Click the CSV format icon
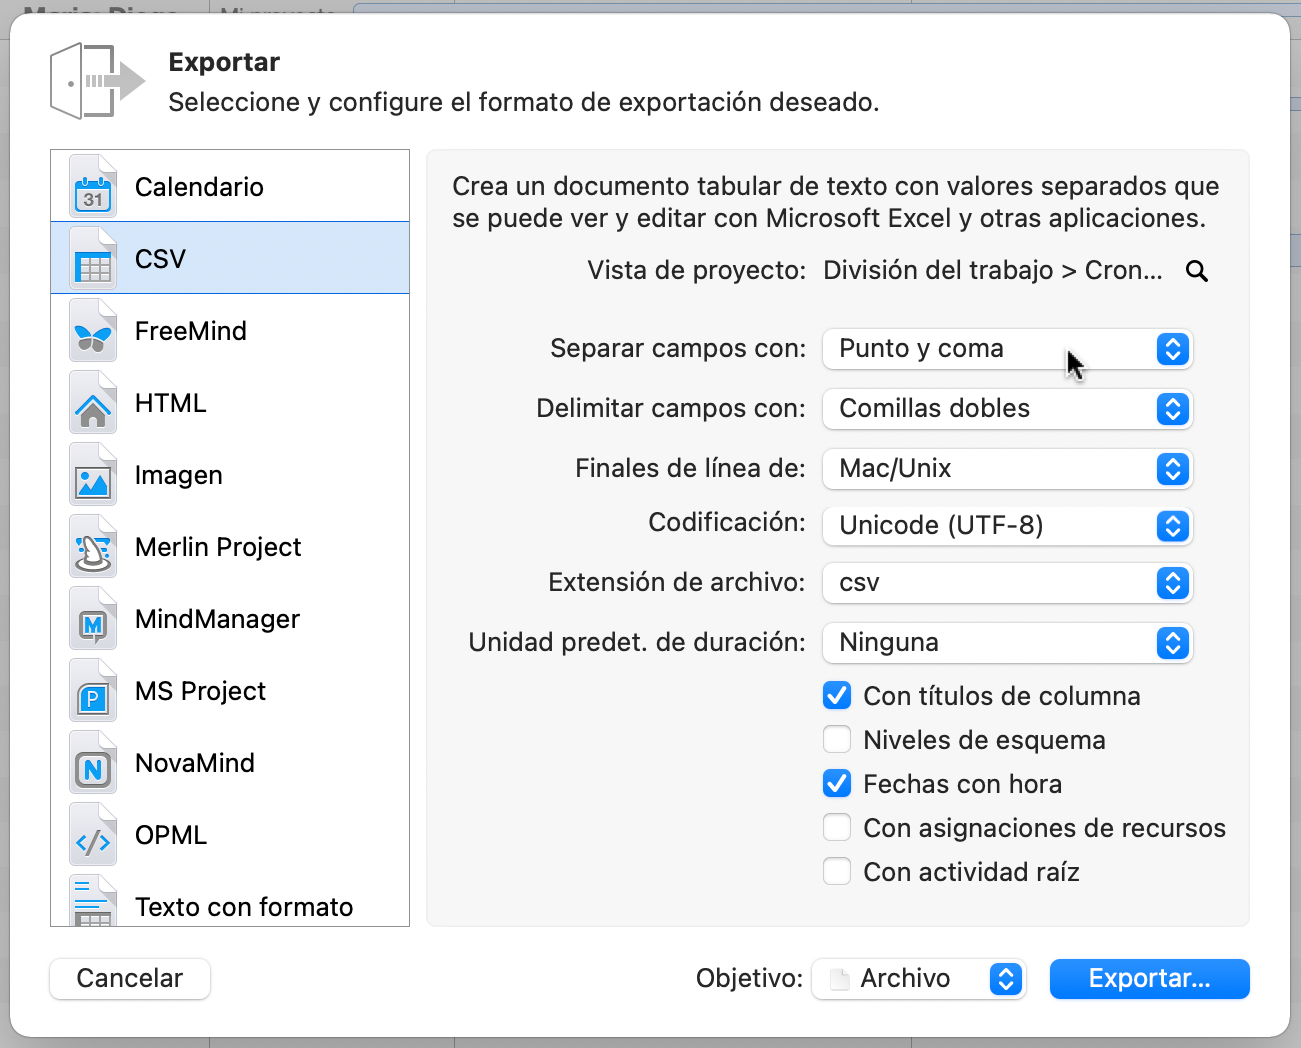This screenshot has height=1048, width=1301. [92, 258]
